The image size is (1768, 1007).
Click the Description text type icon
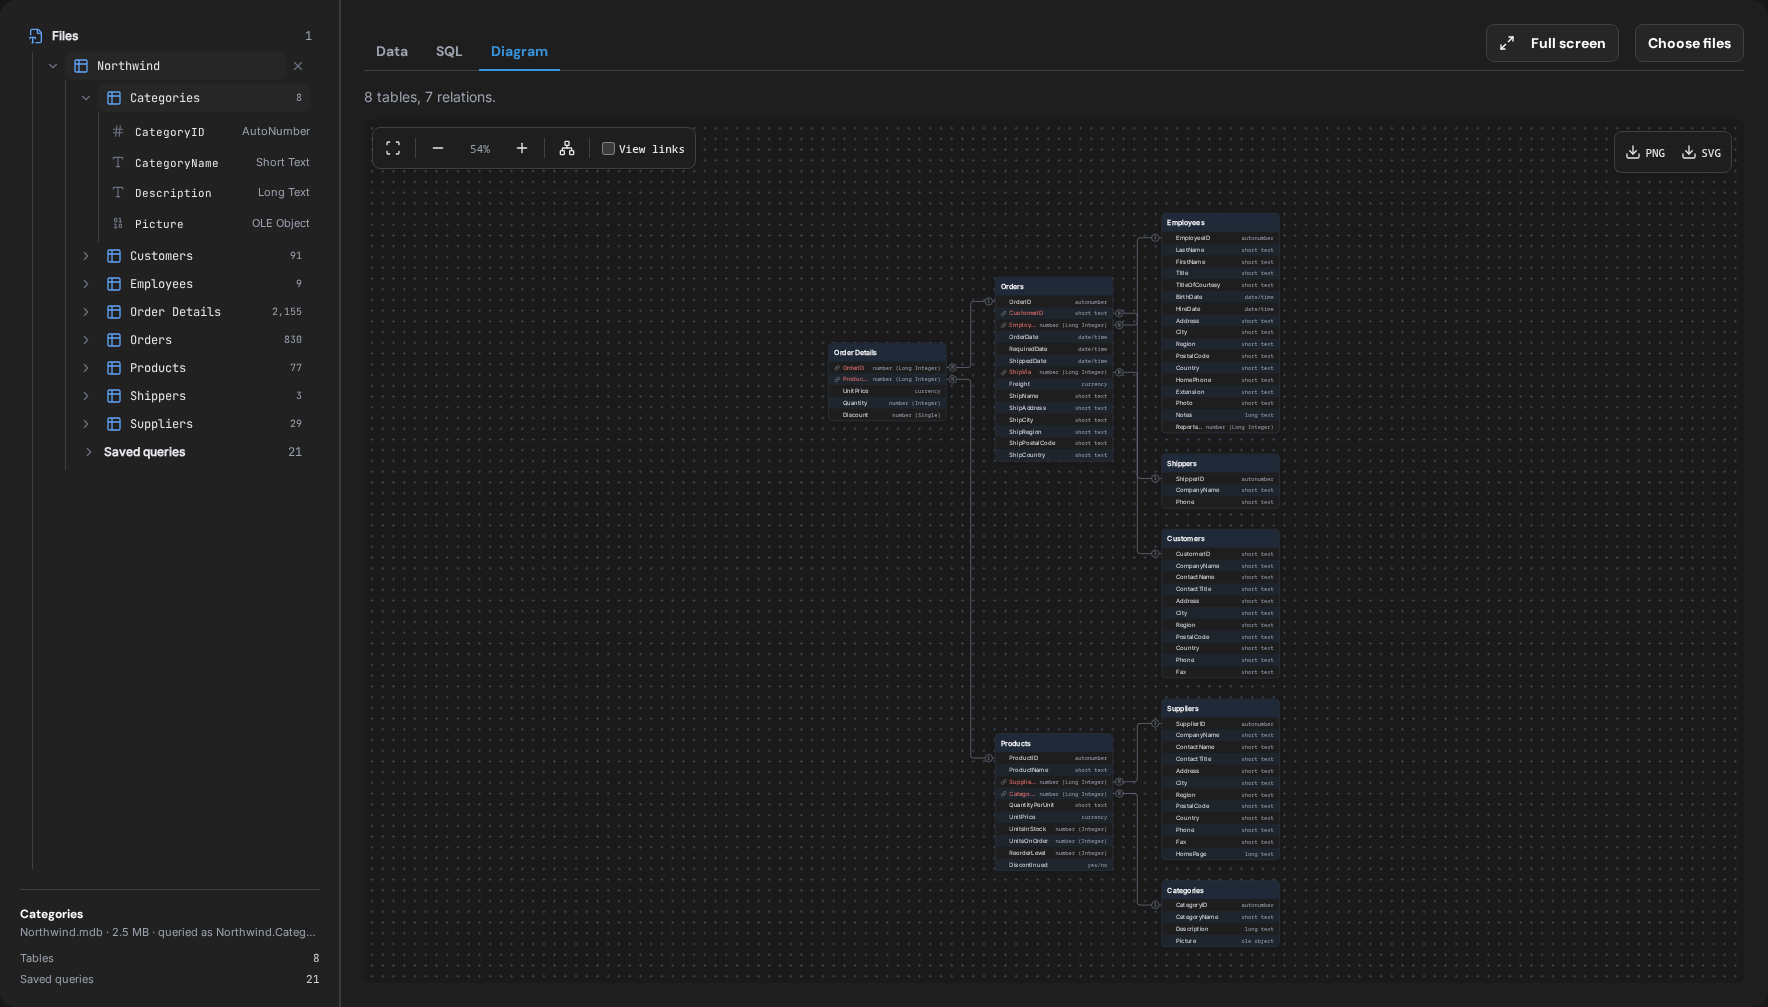[118, 193]
